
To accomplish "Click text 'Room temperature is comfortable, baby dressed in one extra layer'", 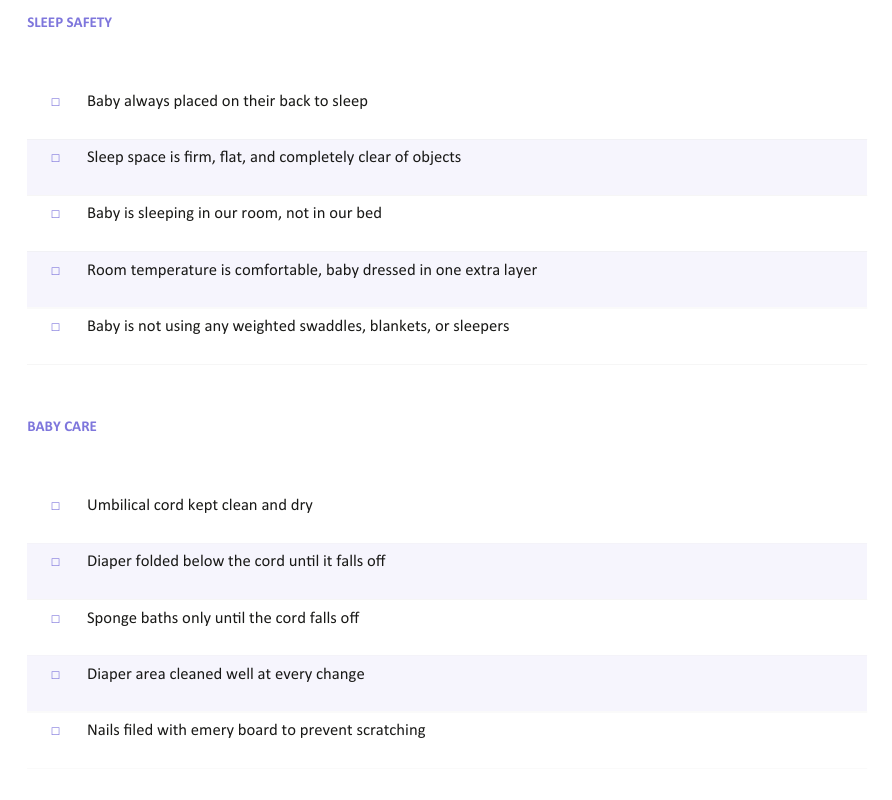I will coord(312,270).
